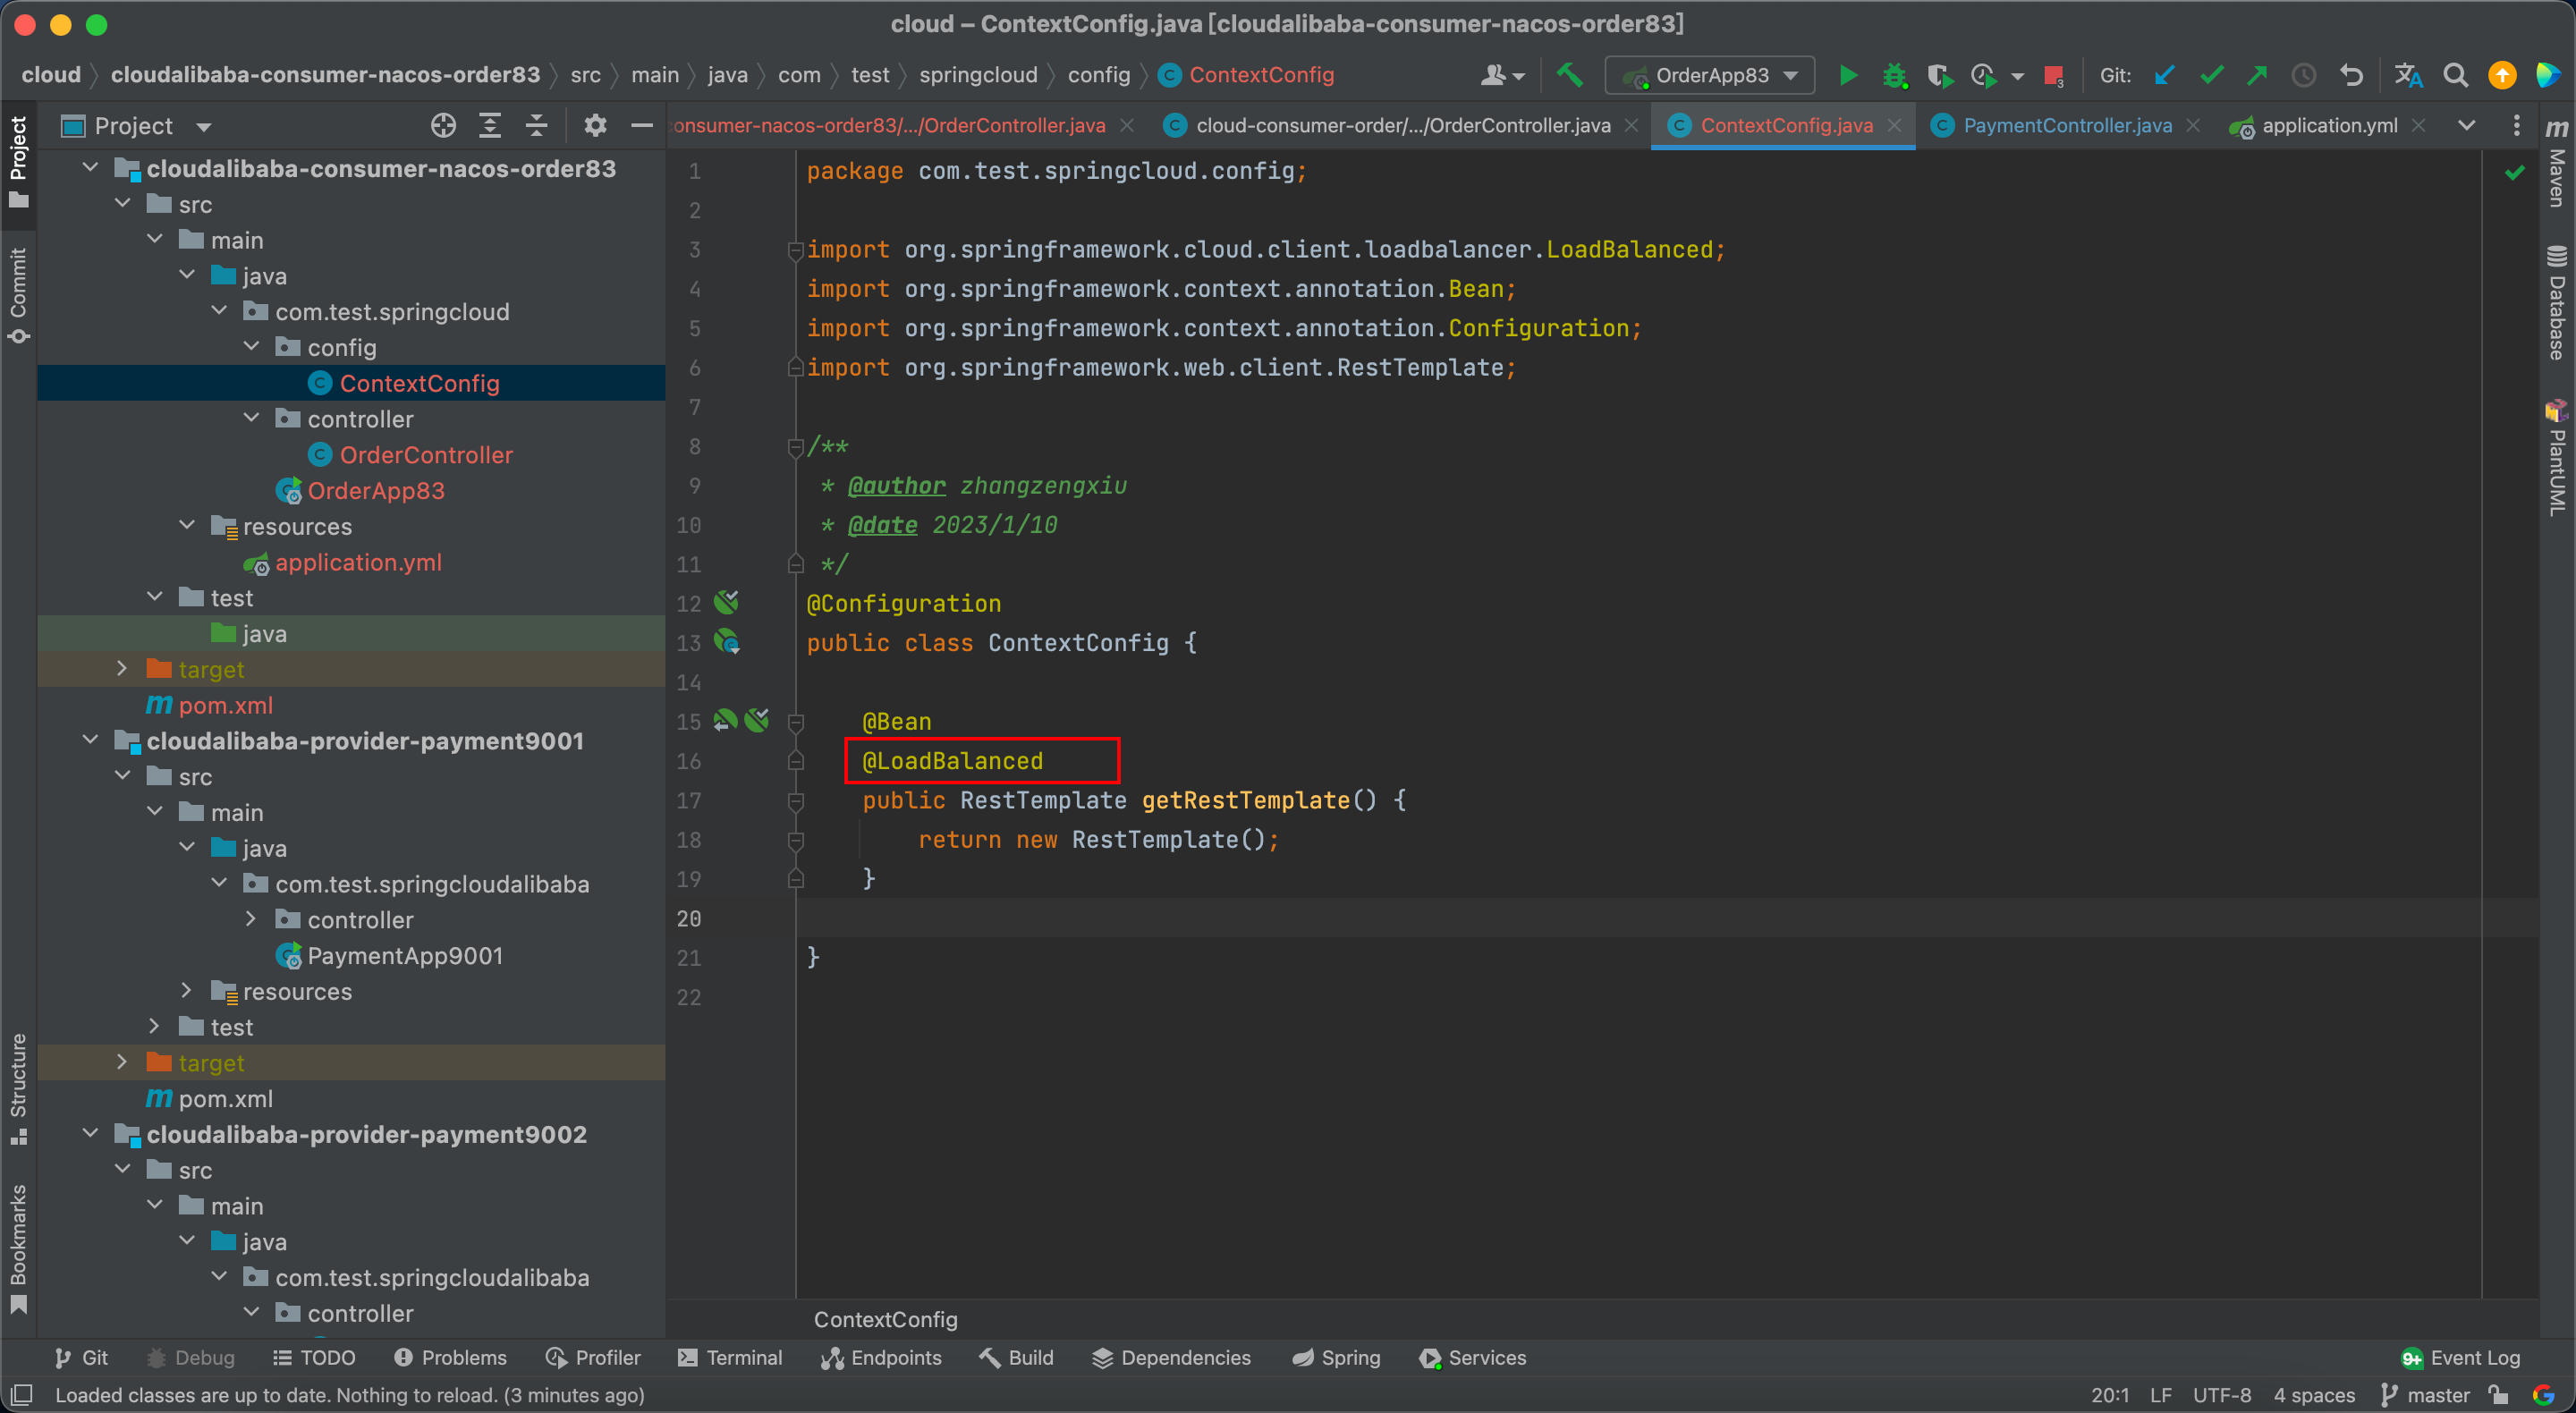Image resolution: width=2576 pixels, height=1413 pixels.
Task: Click master branch in status bar
Action: coord(2425,1395)
